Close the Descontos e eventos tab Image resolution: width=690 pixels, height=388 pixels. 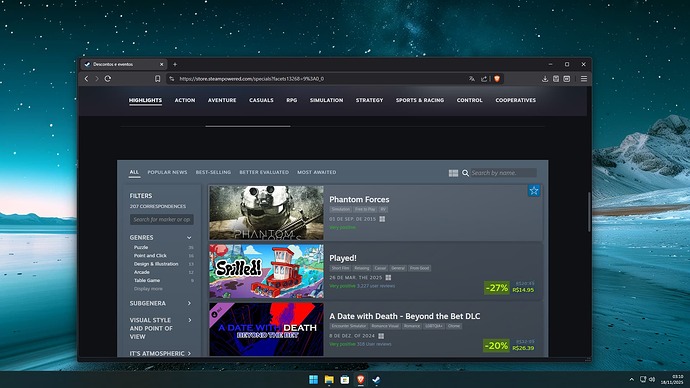coord(161,64)
